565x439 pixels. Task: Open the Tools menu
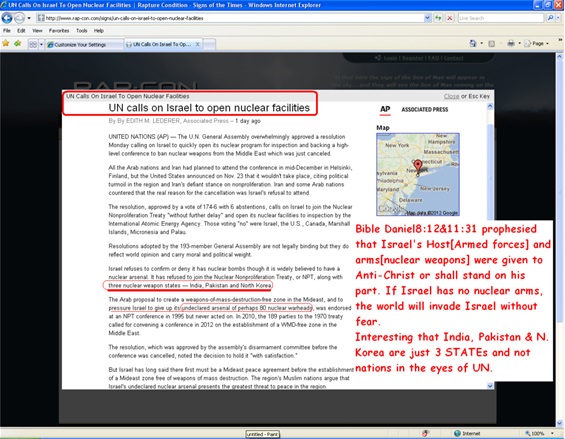coord(81,31)
